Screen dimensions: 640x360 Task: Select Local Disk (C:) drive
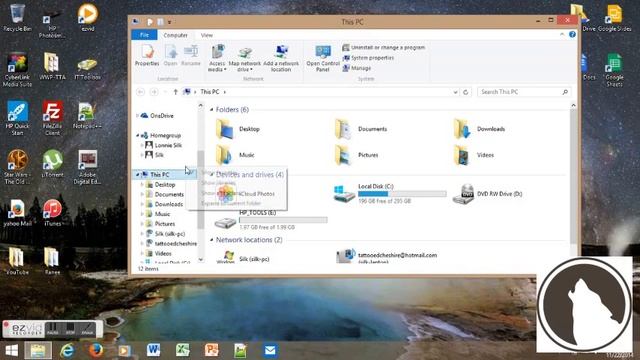tap(390, 193)
